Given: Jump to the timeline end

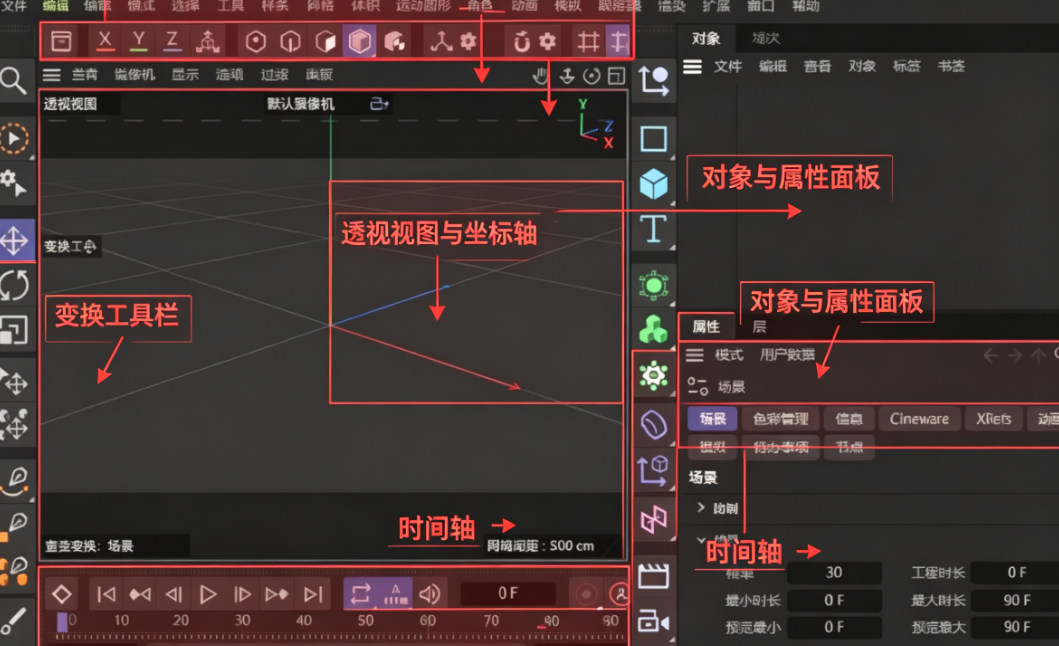Looking at the screenshot, I should point(313,595).
